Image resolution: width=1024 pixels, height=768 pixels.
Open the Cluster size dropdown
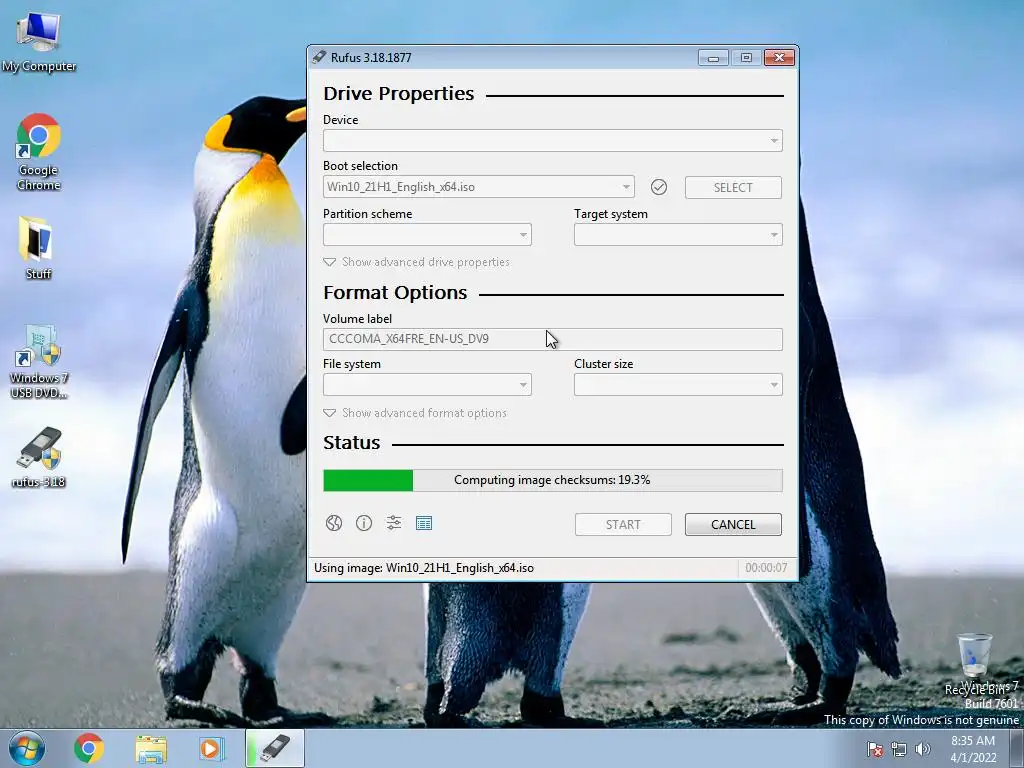click(678, 385)
